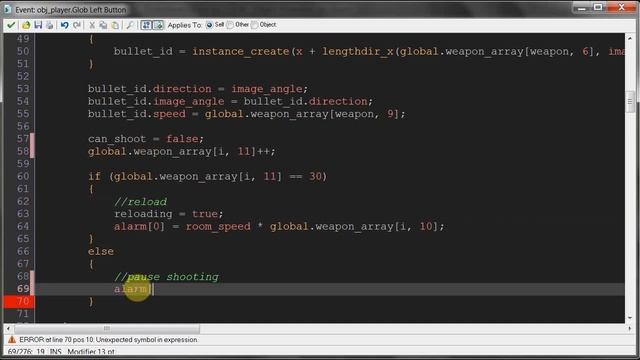
Task: Click the scroll up arrow of the editor
Action: pyautogui.click(x=630, y=39)
